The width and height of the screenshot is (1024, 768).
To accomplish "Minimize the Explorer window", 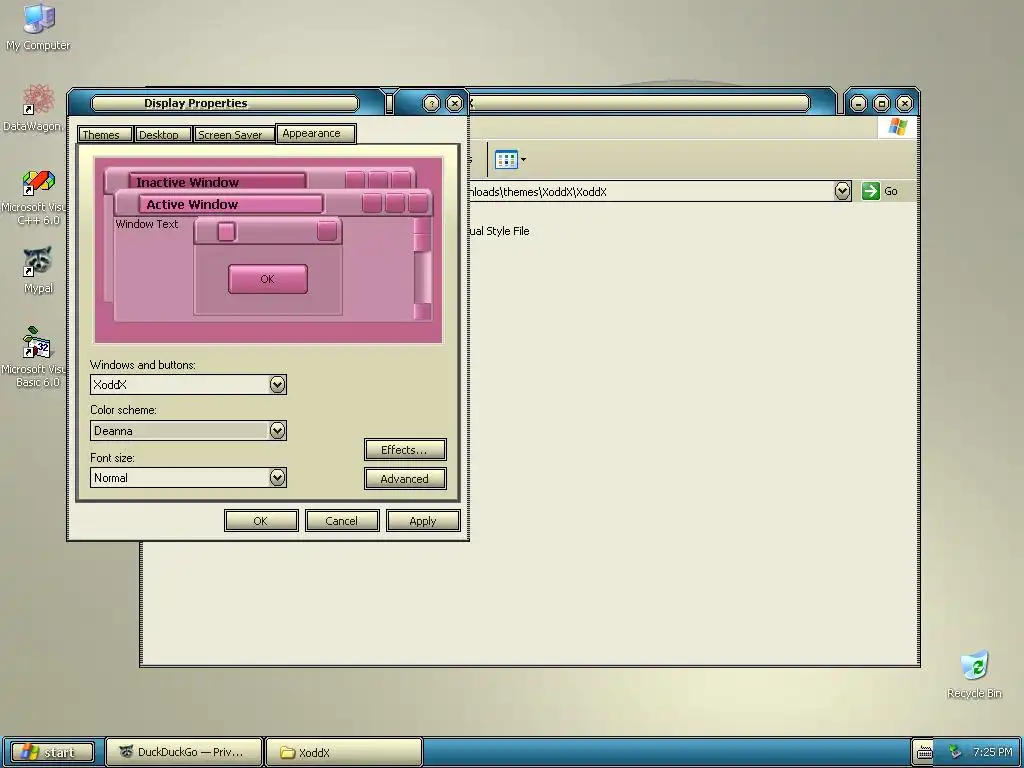I will (x=858, y=103).
